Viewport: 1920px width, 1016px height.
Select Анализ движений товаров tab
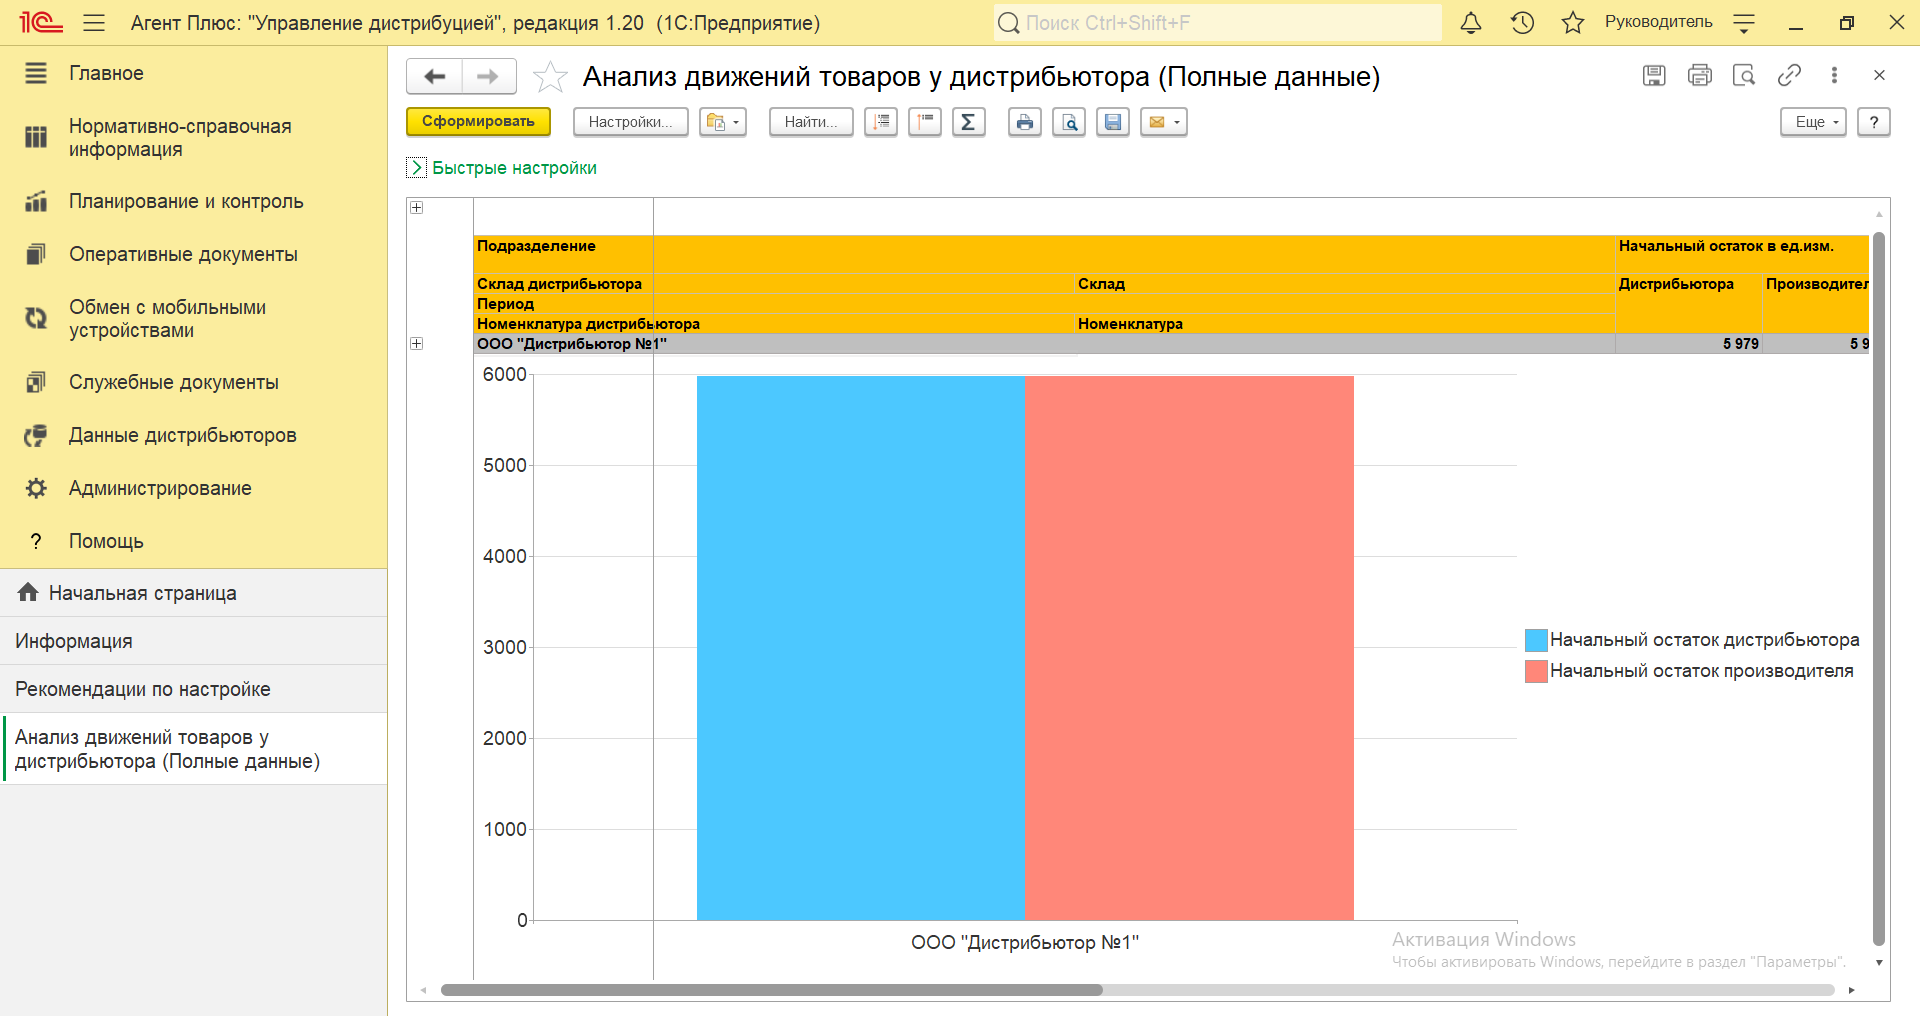193,749
